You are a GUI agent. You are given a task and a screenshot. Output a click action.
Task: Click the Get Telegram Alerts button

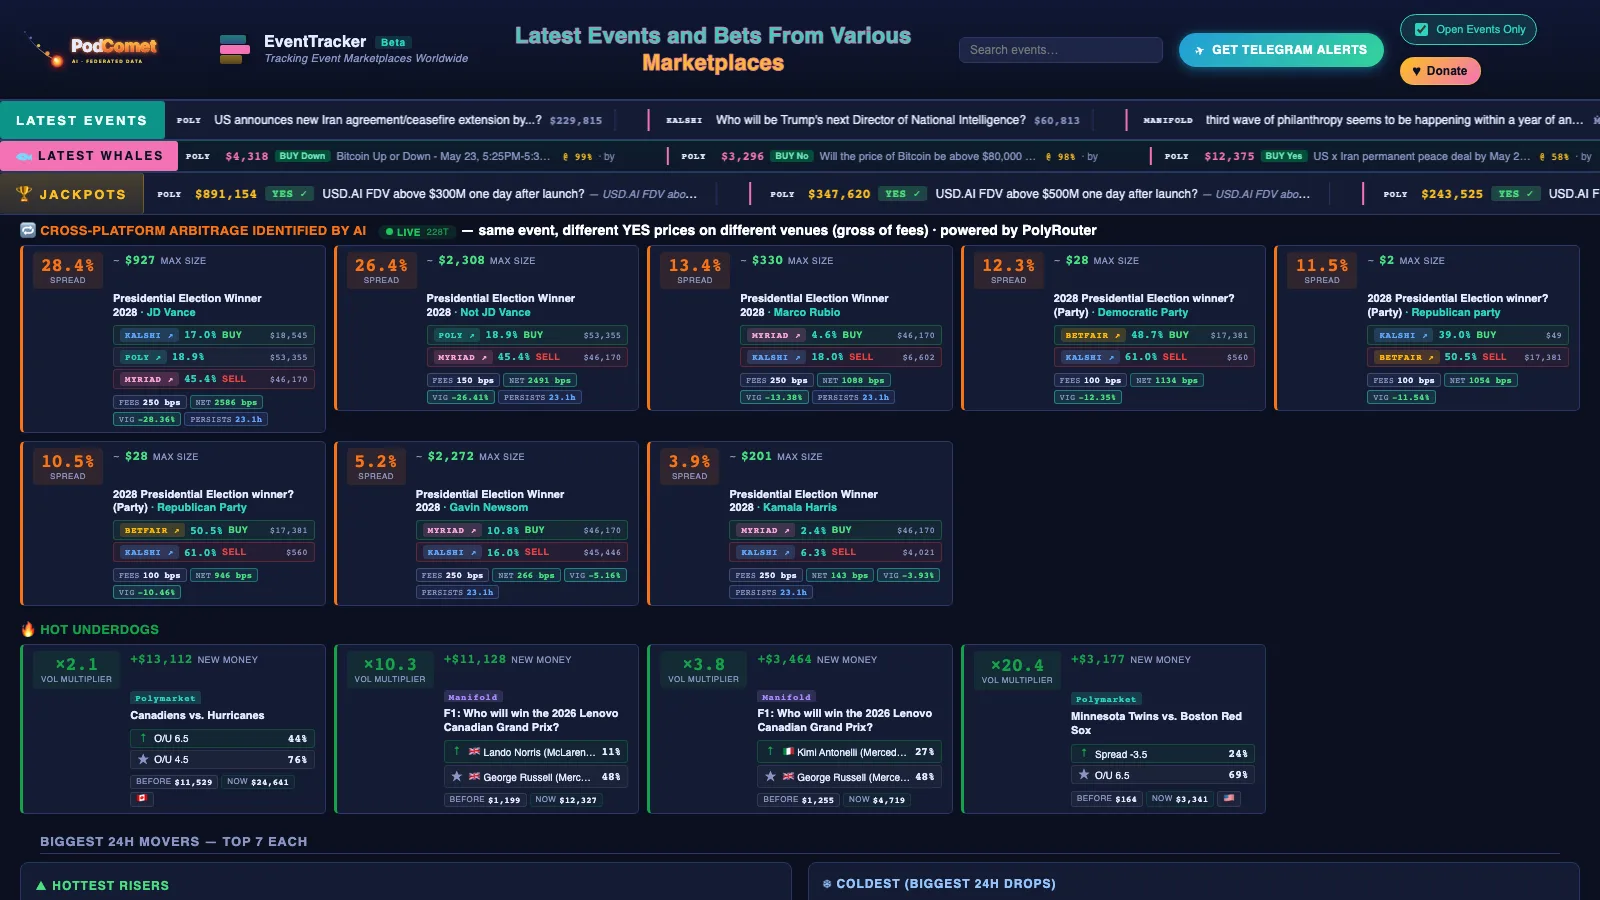tap(1281, 50)
